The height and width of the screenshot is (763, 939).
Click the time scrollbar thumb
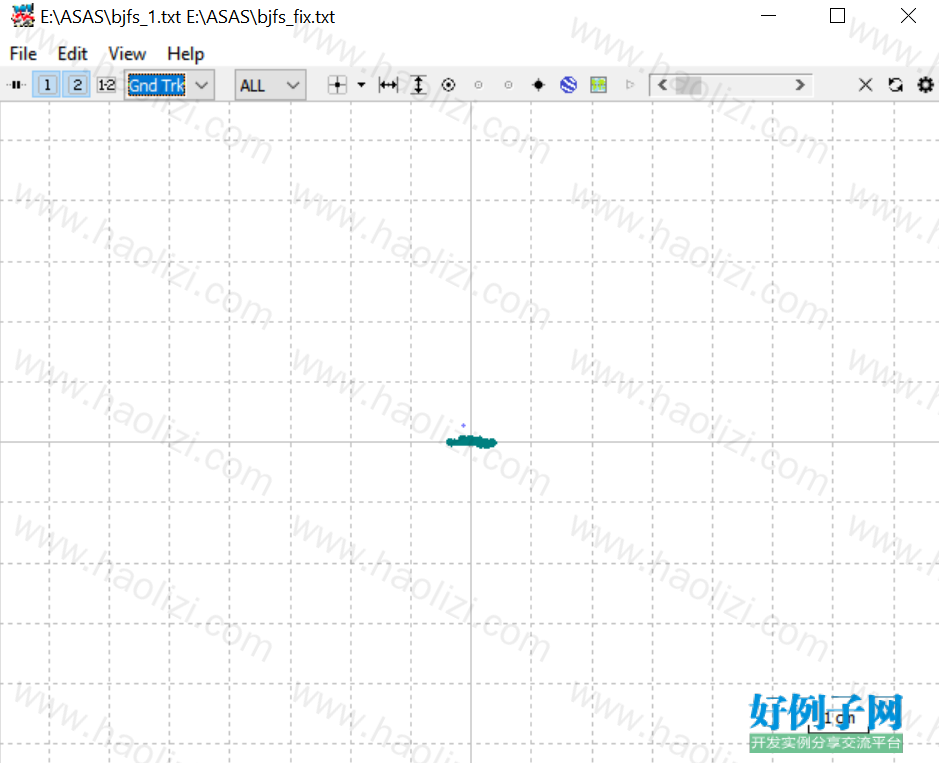pyautogui.click(x=687, y=85)
